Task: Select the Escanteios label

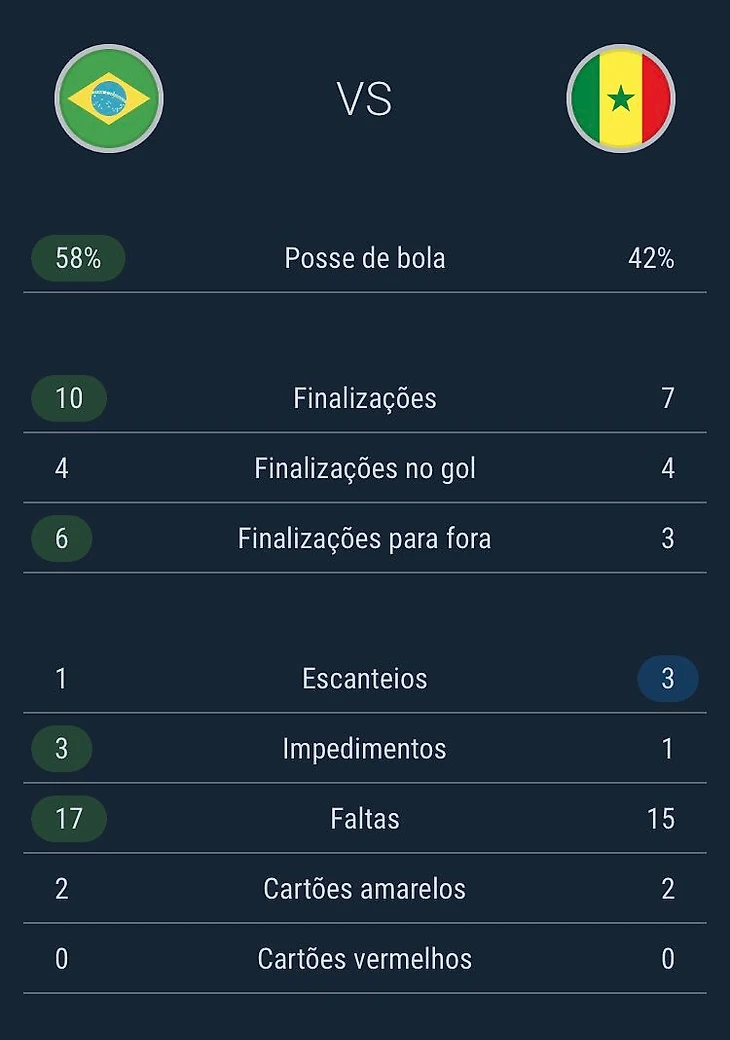Action: [x=365, y=678]
